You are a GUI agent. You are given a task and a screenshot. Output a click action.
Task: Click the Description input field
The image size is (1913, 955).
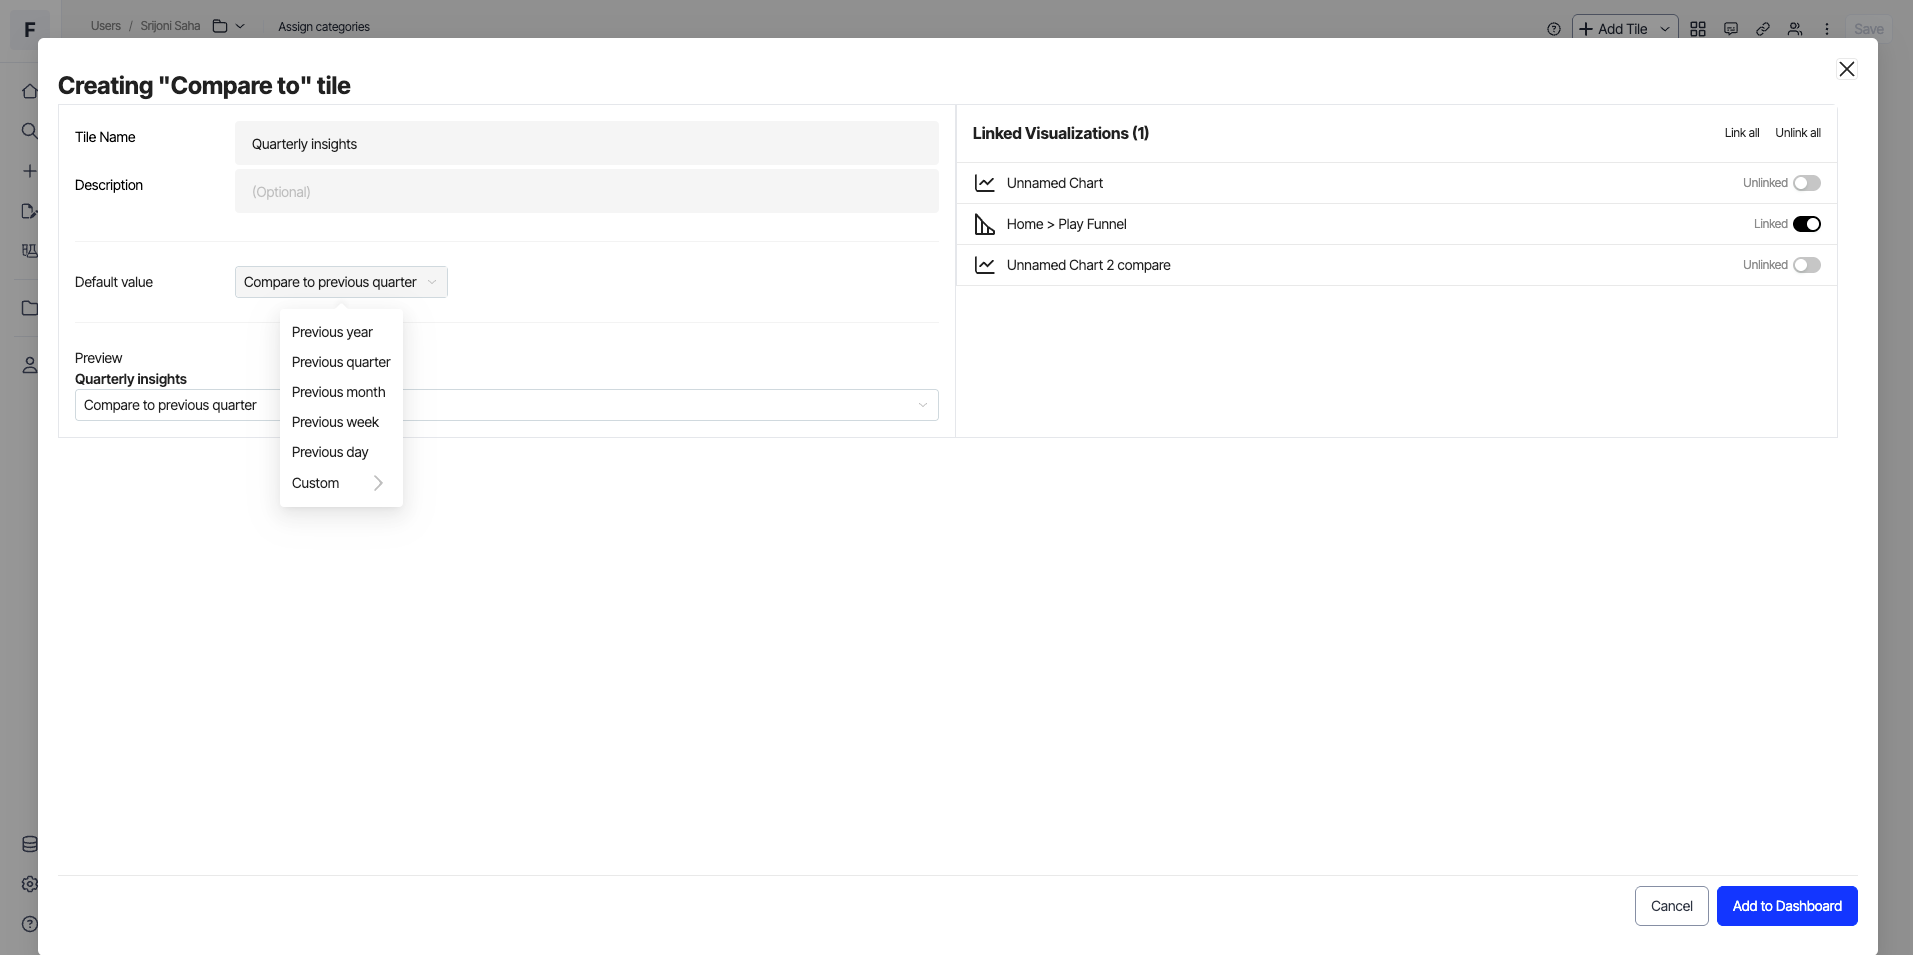(x=586, y=191)
